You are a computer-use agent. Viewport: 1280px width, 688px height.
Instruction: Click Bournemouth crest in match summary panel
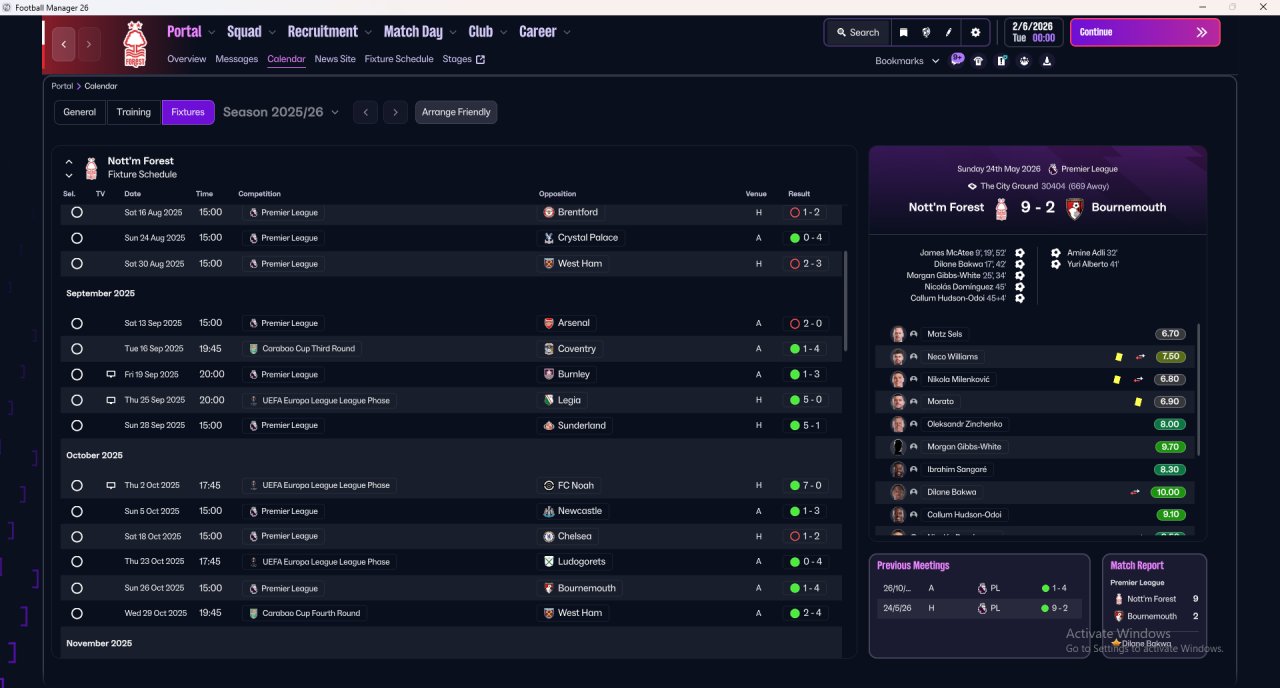[x=1074, y=208]
